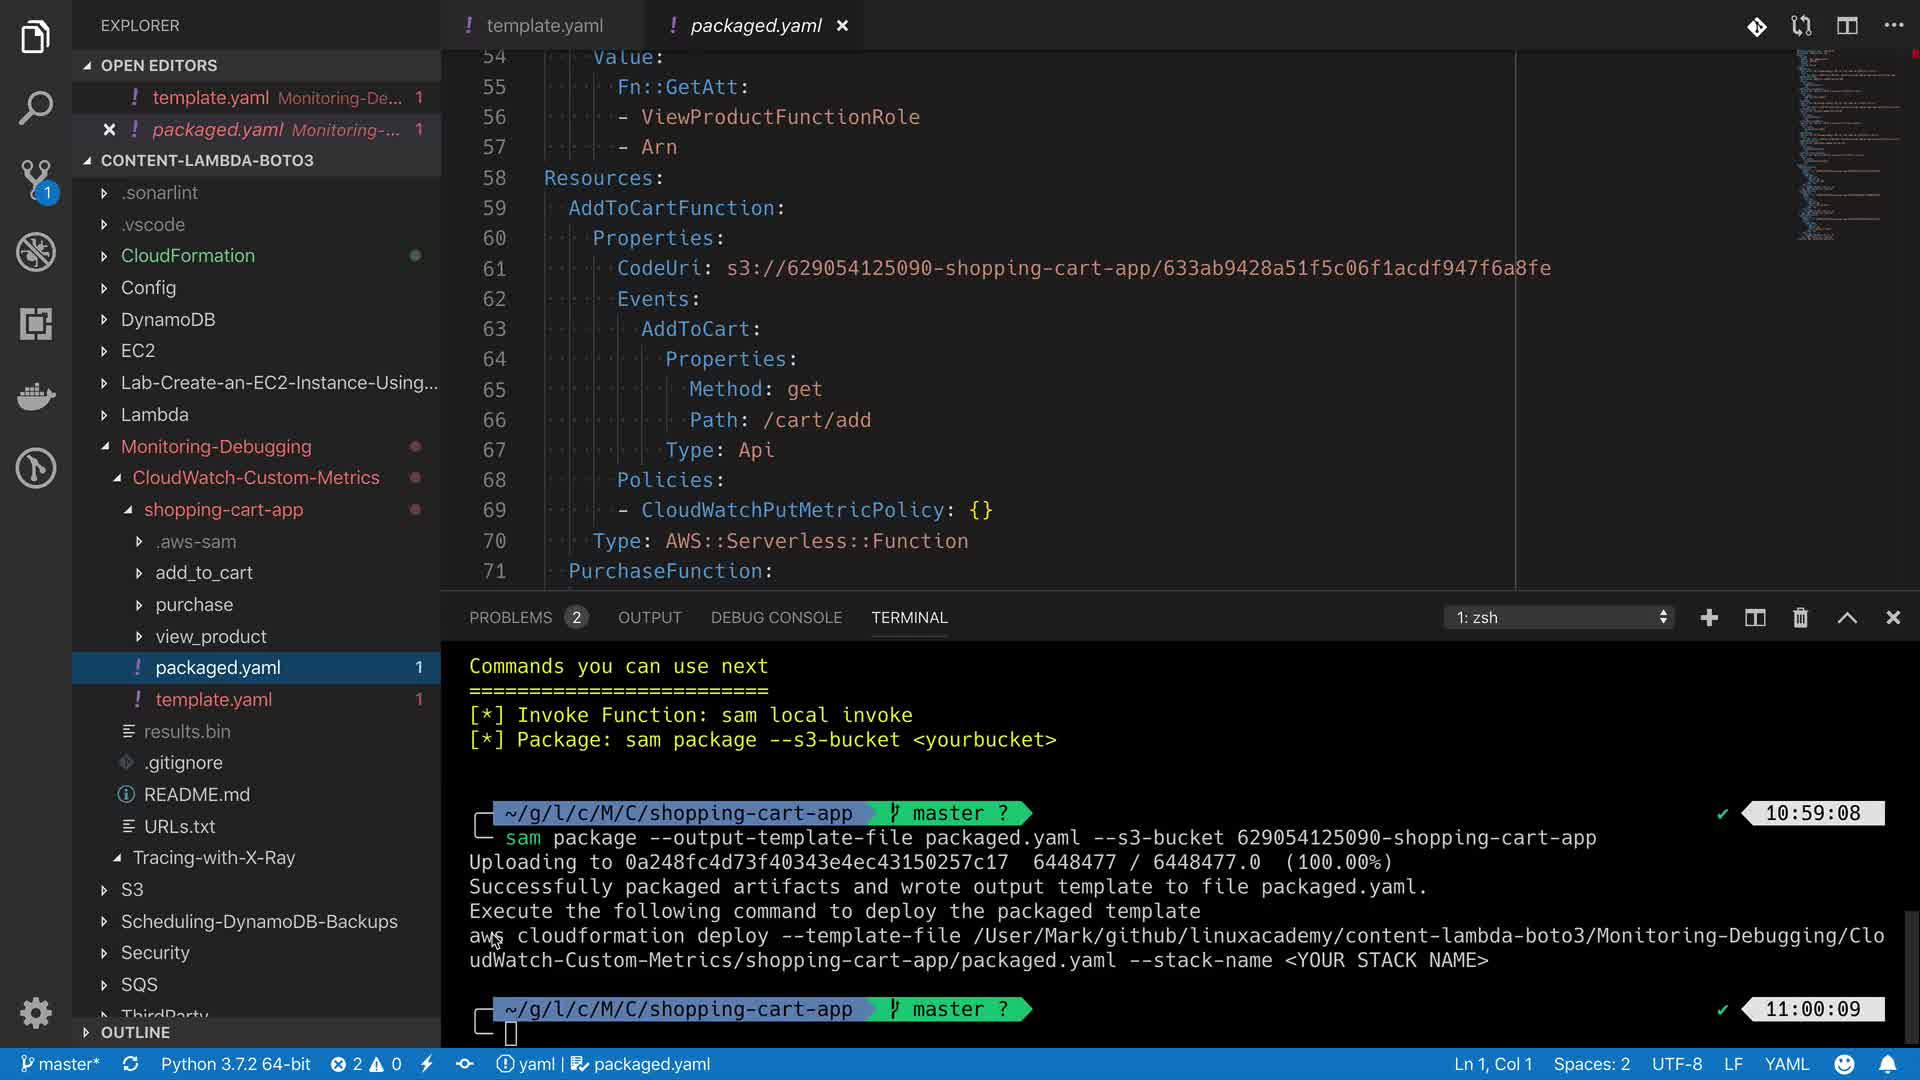
Task: Expand the Lambda folder
Action: [154, 414]
